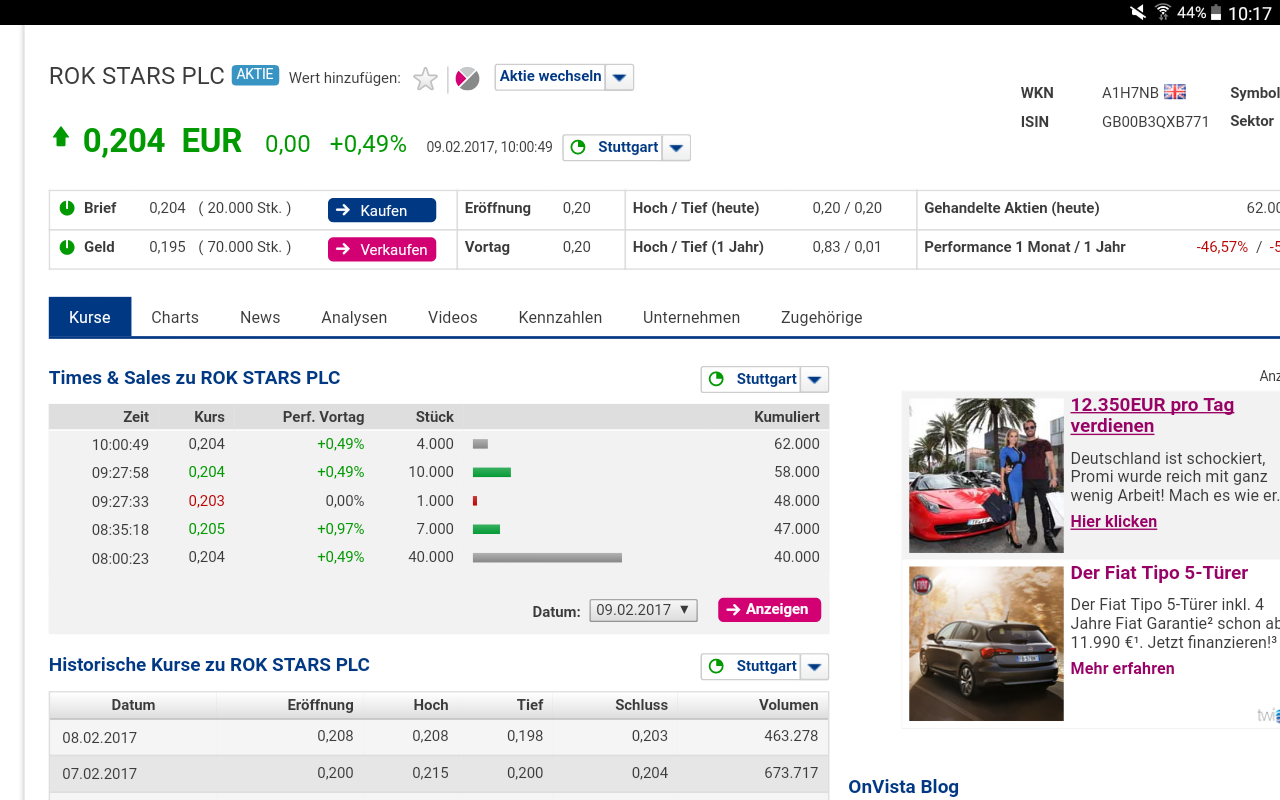Image resolution: width=1280 pixels, height=800 pixels.
Task: Click the Volumen column header
Action: (x=789, y=705)
